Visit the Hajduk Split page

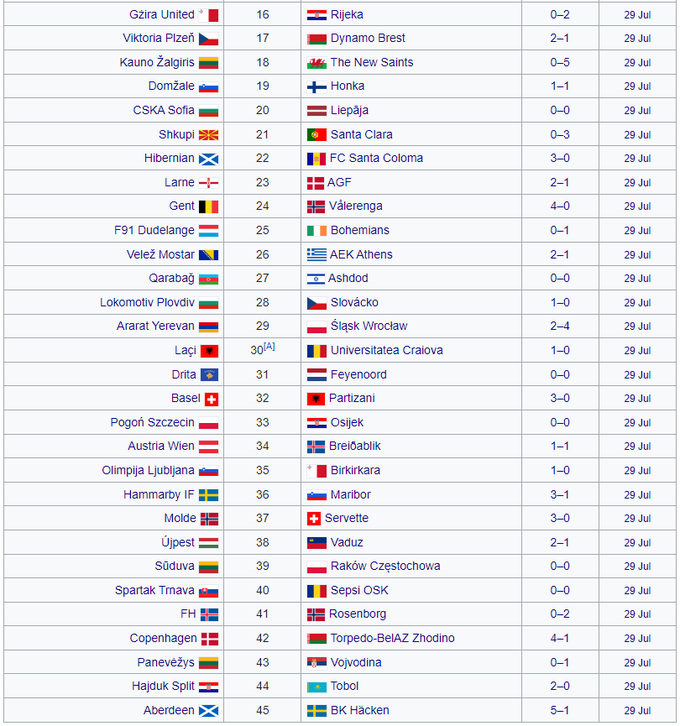pos(163,686)
